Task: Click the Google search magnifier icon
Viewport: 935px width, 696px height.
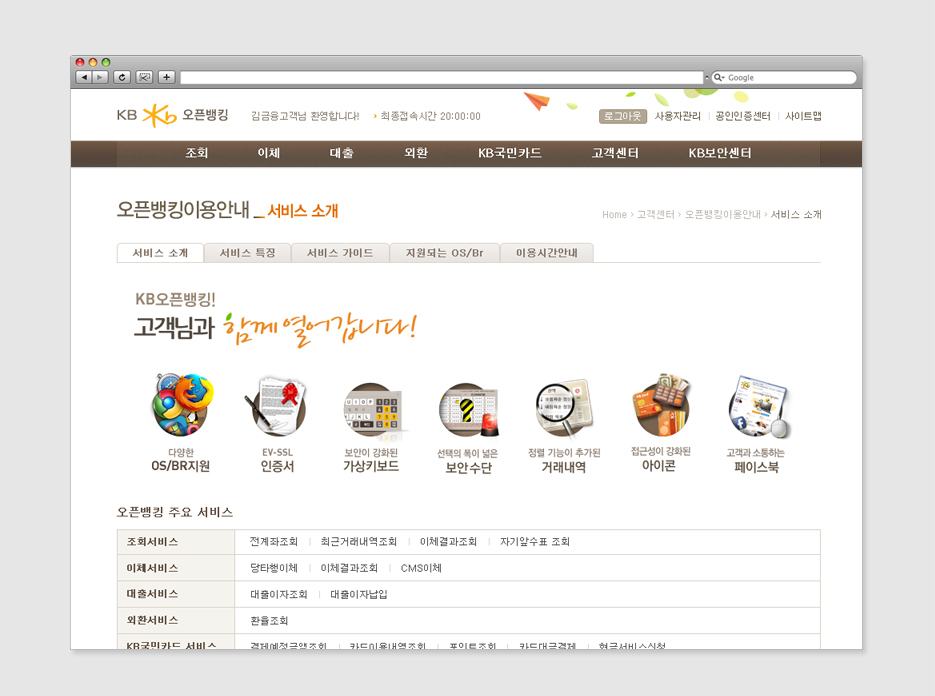Action: pyautogui.click(x=719, y=78)
